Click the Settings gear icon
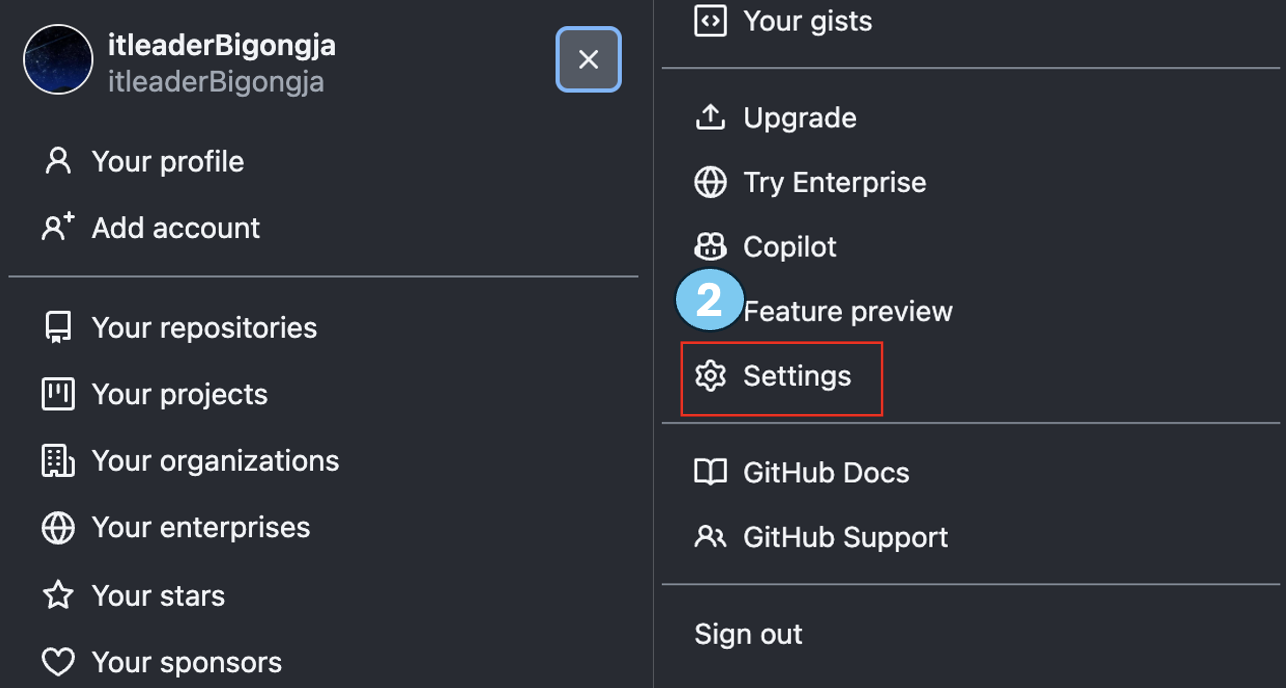The width and height of the screenshot is (1286, 688). [710, 376]
